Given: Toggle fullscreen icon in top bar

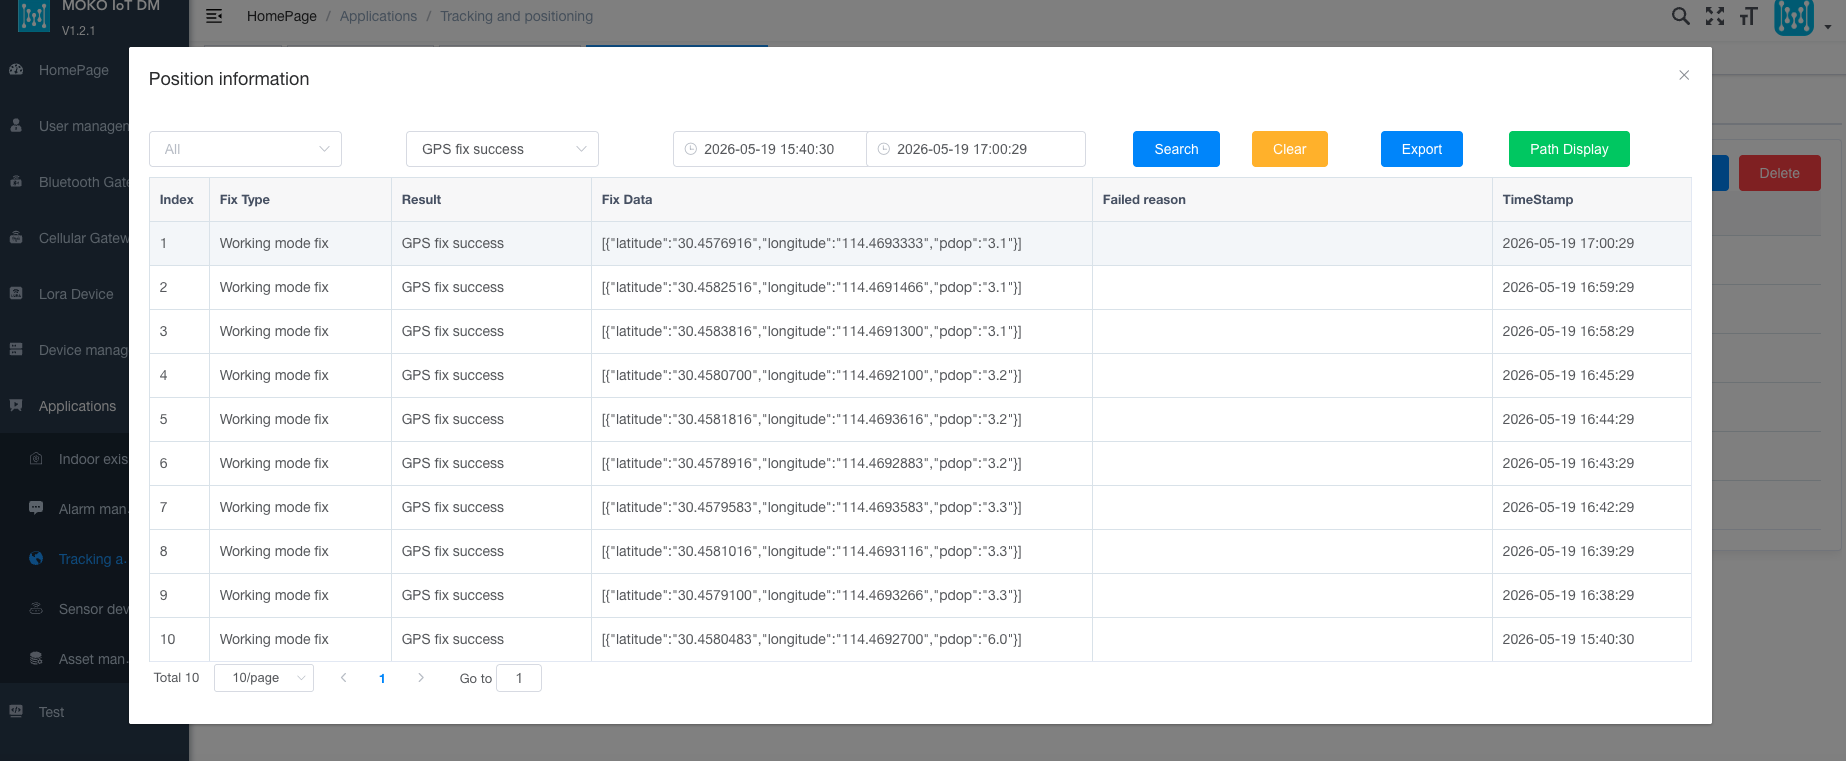Looking at the screenshot, I should [x=1715, y=16].
